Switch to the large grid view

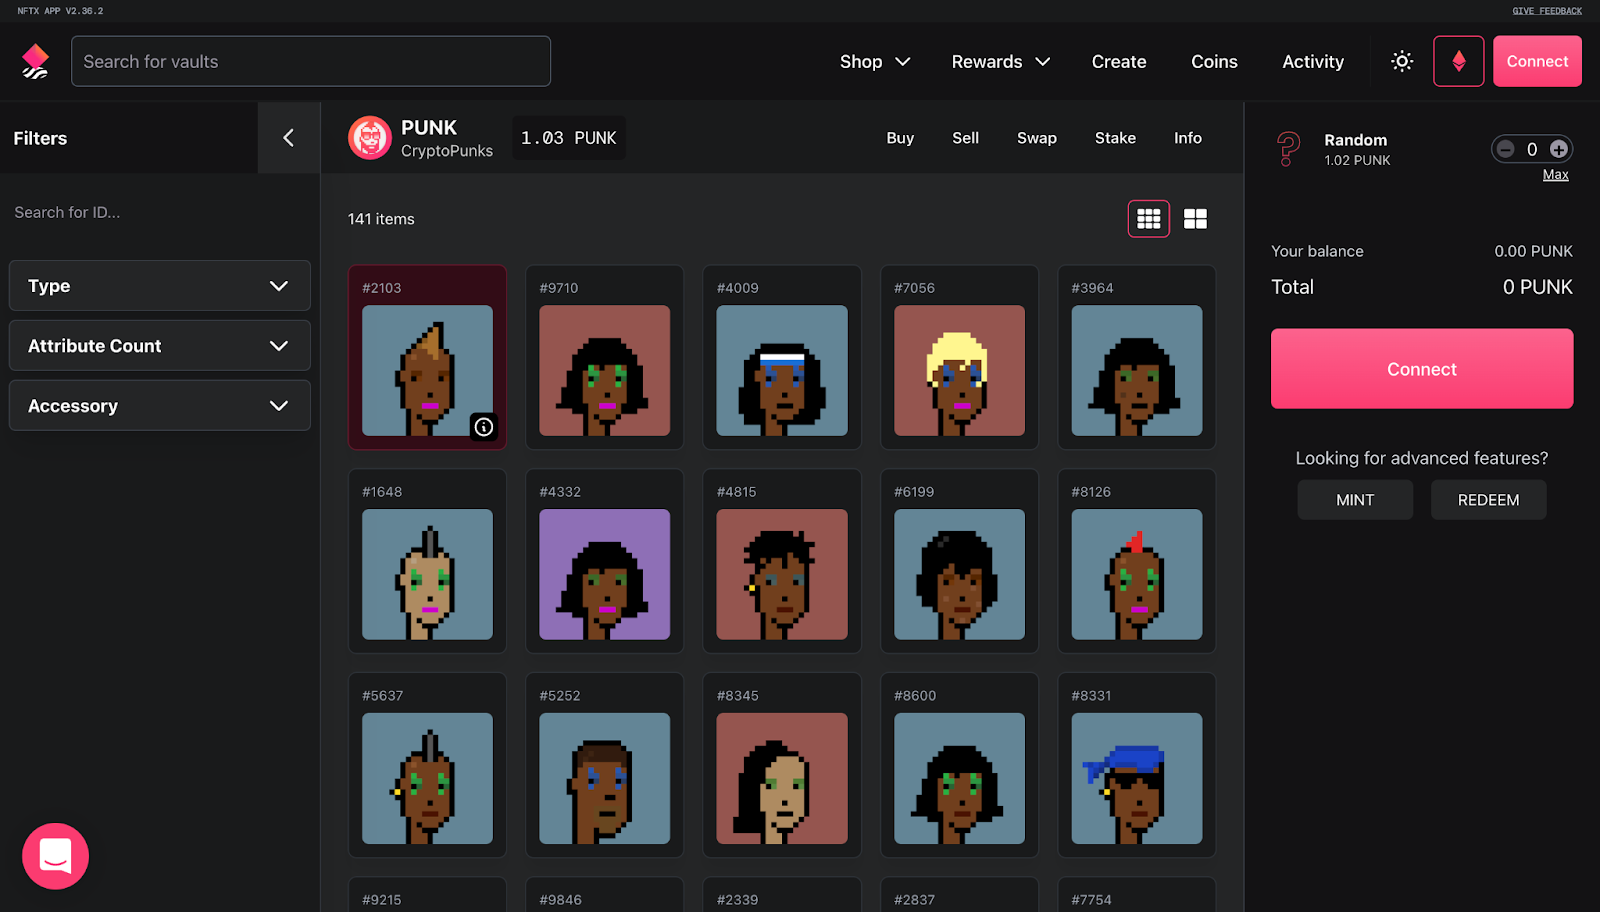1195,219
